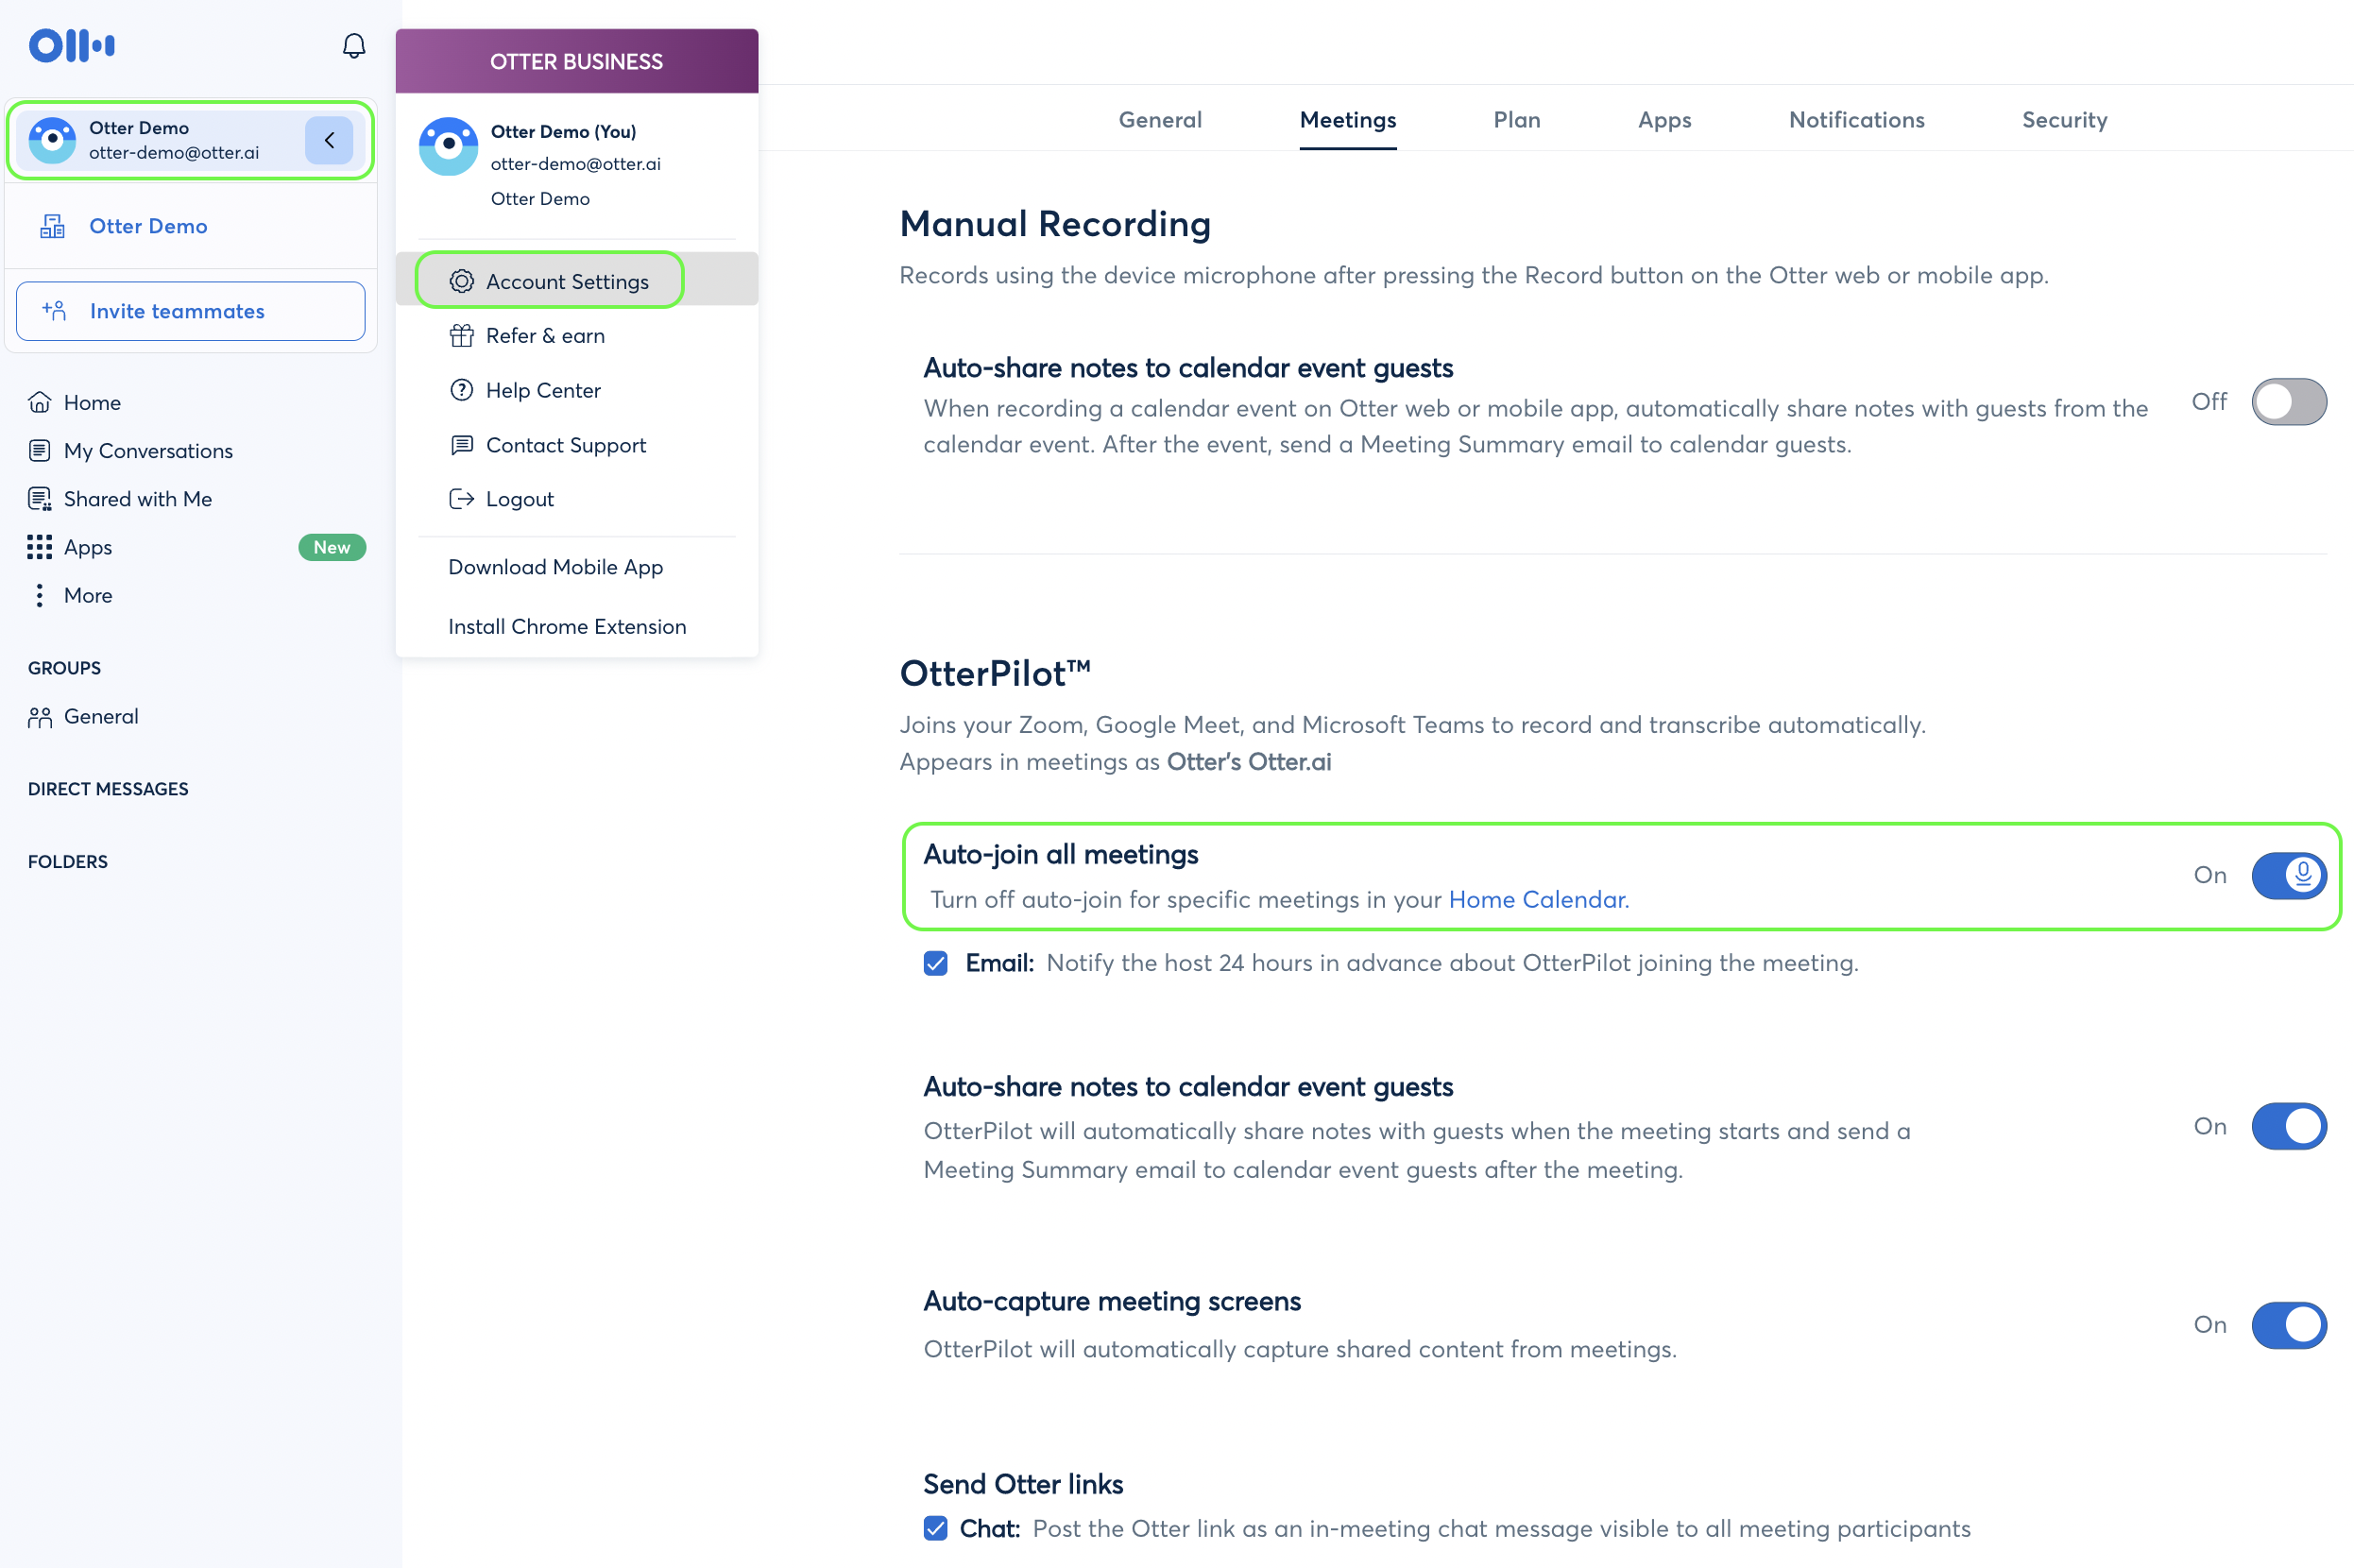Open Account Settings via the gear icon
This screenshot has width=2354, height=1568.
point(462,281)
